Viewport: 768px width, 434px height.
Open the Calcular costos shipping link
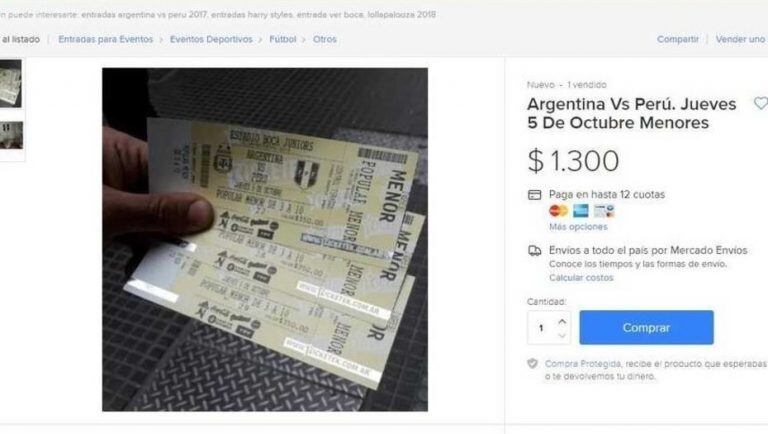point(581,278)
